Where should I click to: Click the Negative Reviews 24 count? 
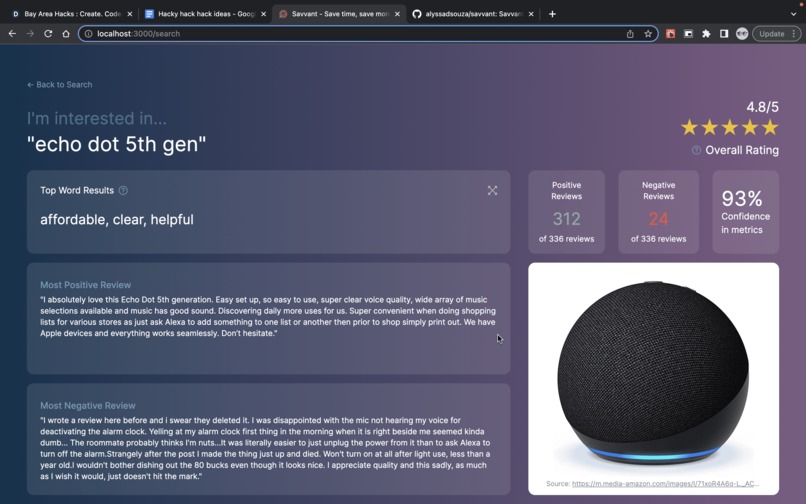click(x=658, y=219)
